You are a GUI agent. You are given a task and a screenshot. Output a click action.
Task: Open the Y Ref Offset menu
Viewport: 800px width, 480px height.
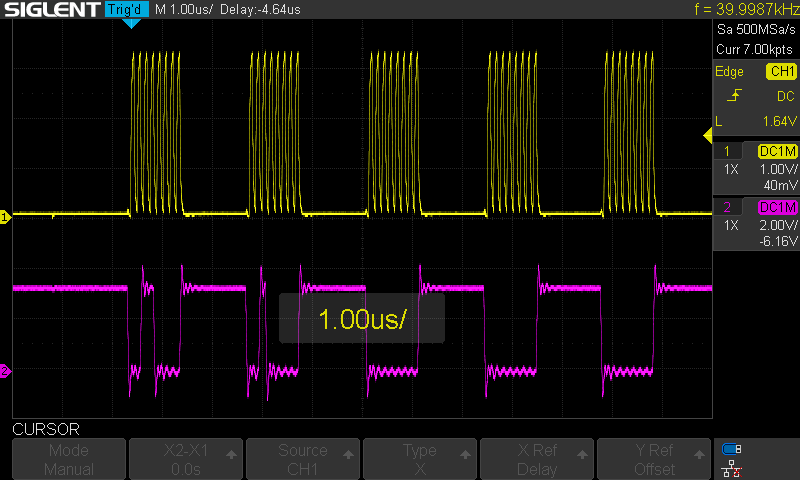654,459
